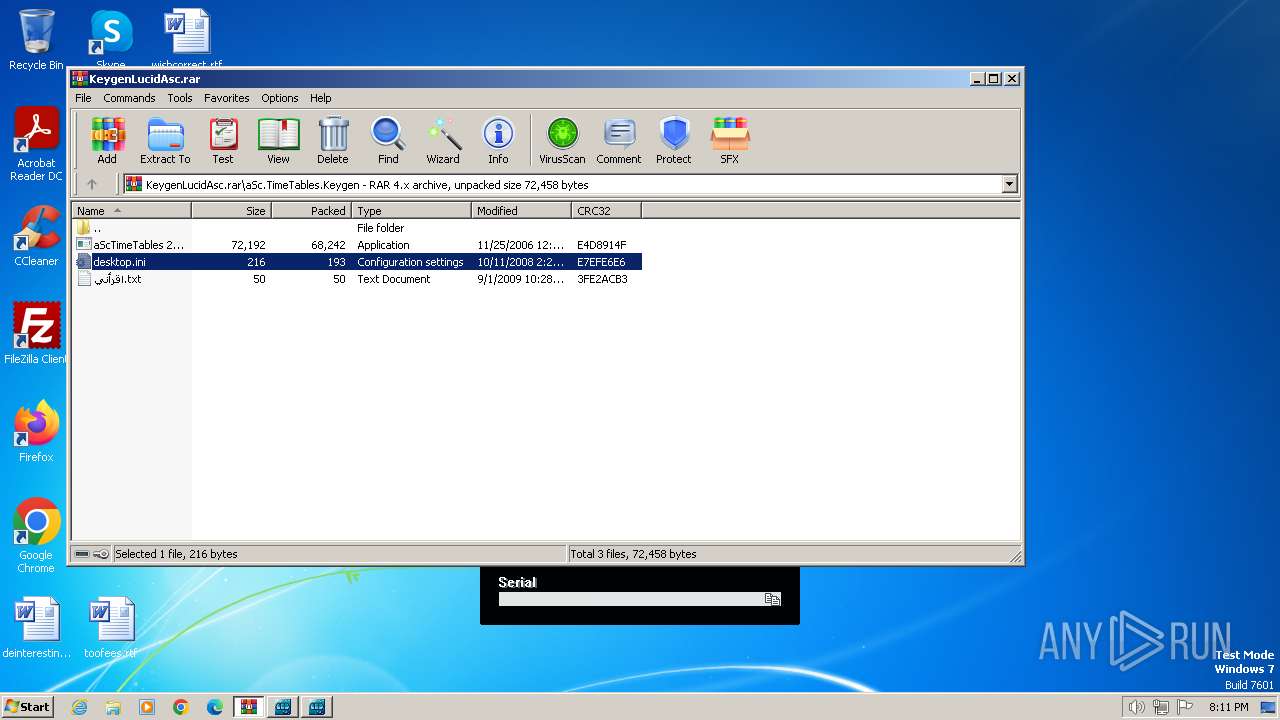Screen dimensions: 1280x720
Task: Sort by Name column header
Action: point(131,210)
